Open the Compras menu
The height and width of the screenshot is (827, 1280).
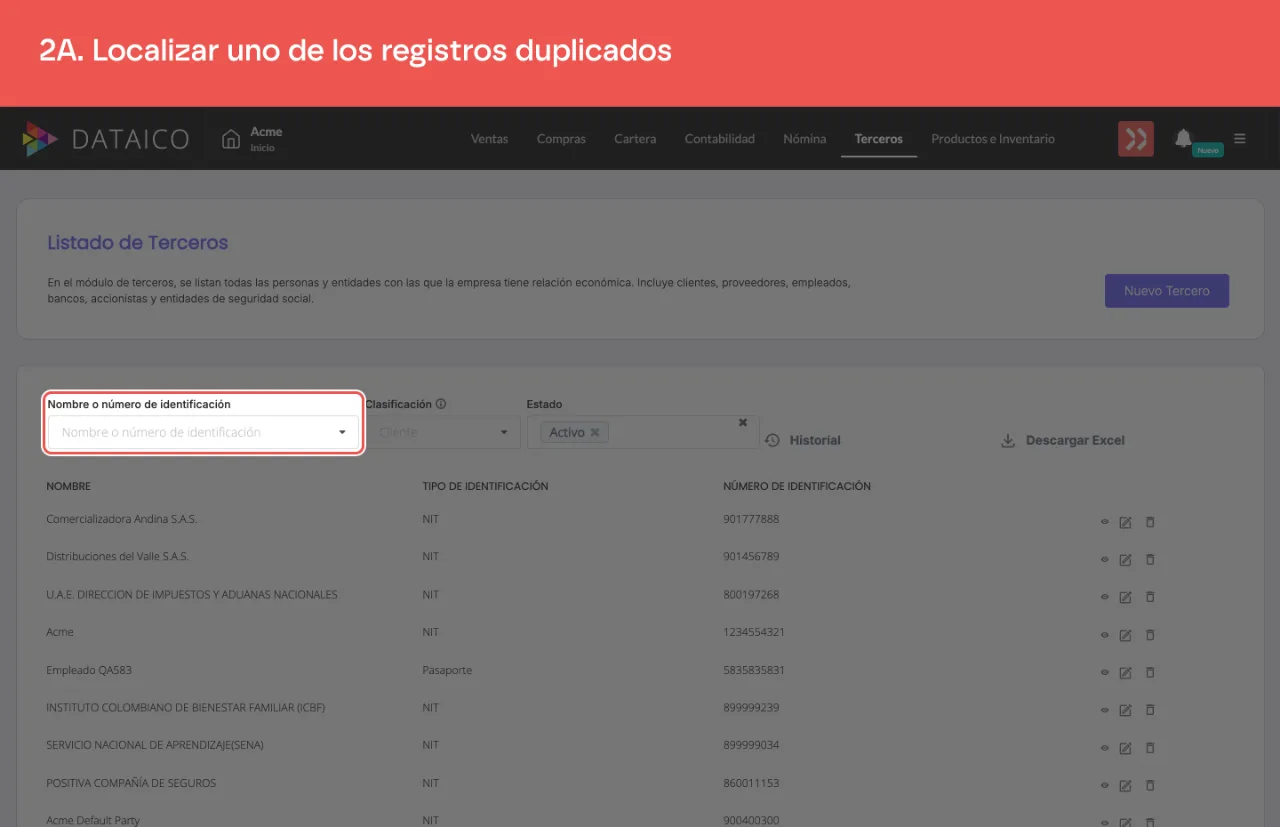[561, 139]
